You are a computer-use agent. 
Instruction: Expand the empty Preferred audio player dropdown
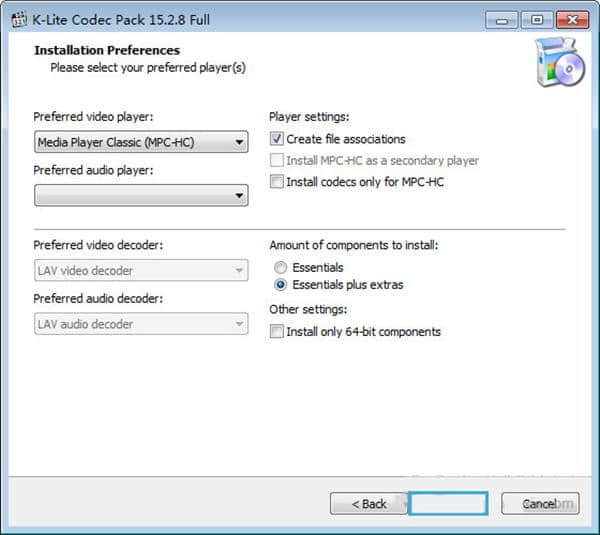point(141,196)
